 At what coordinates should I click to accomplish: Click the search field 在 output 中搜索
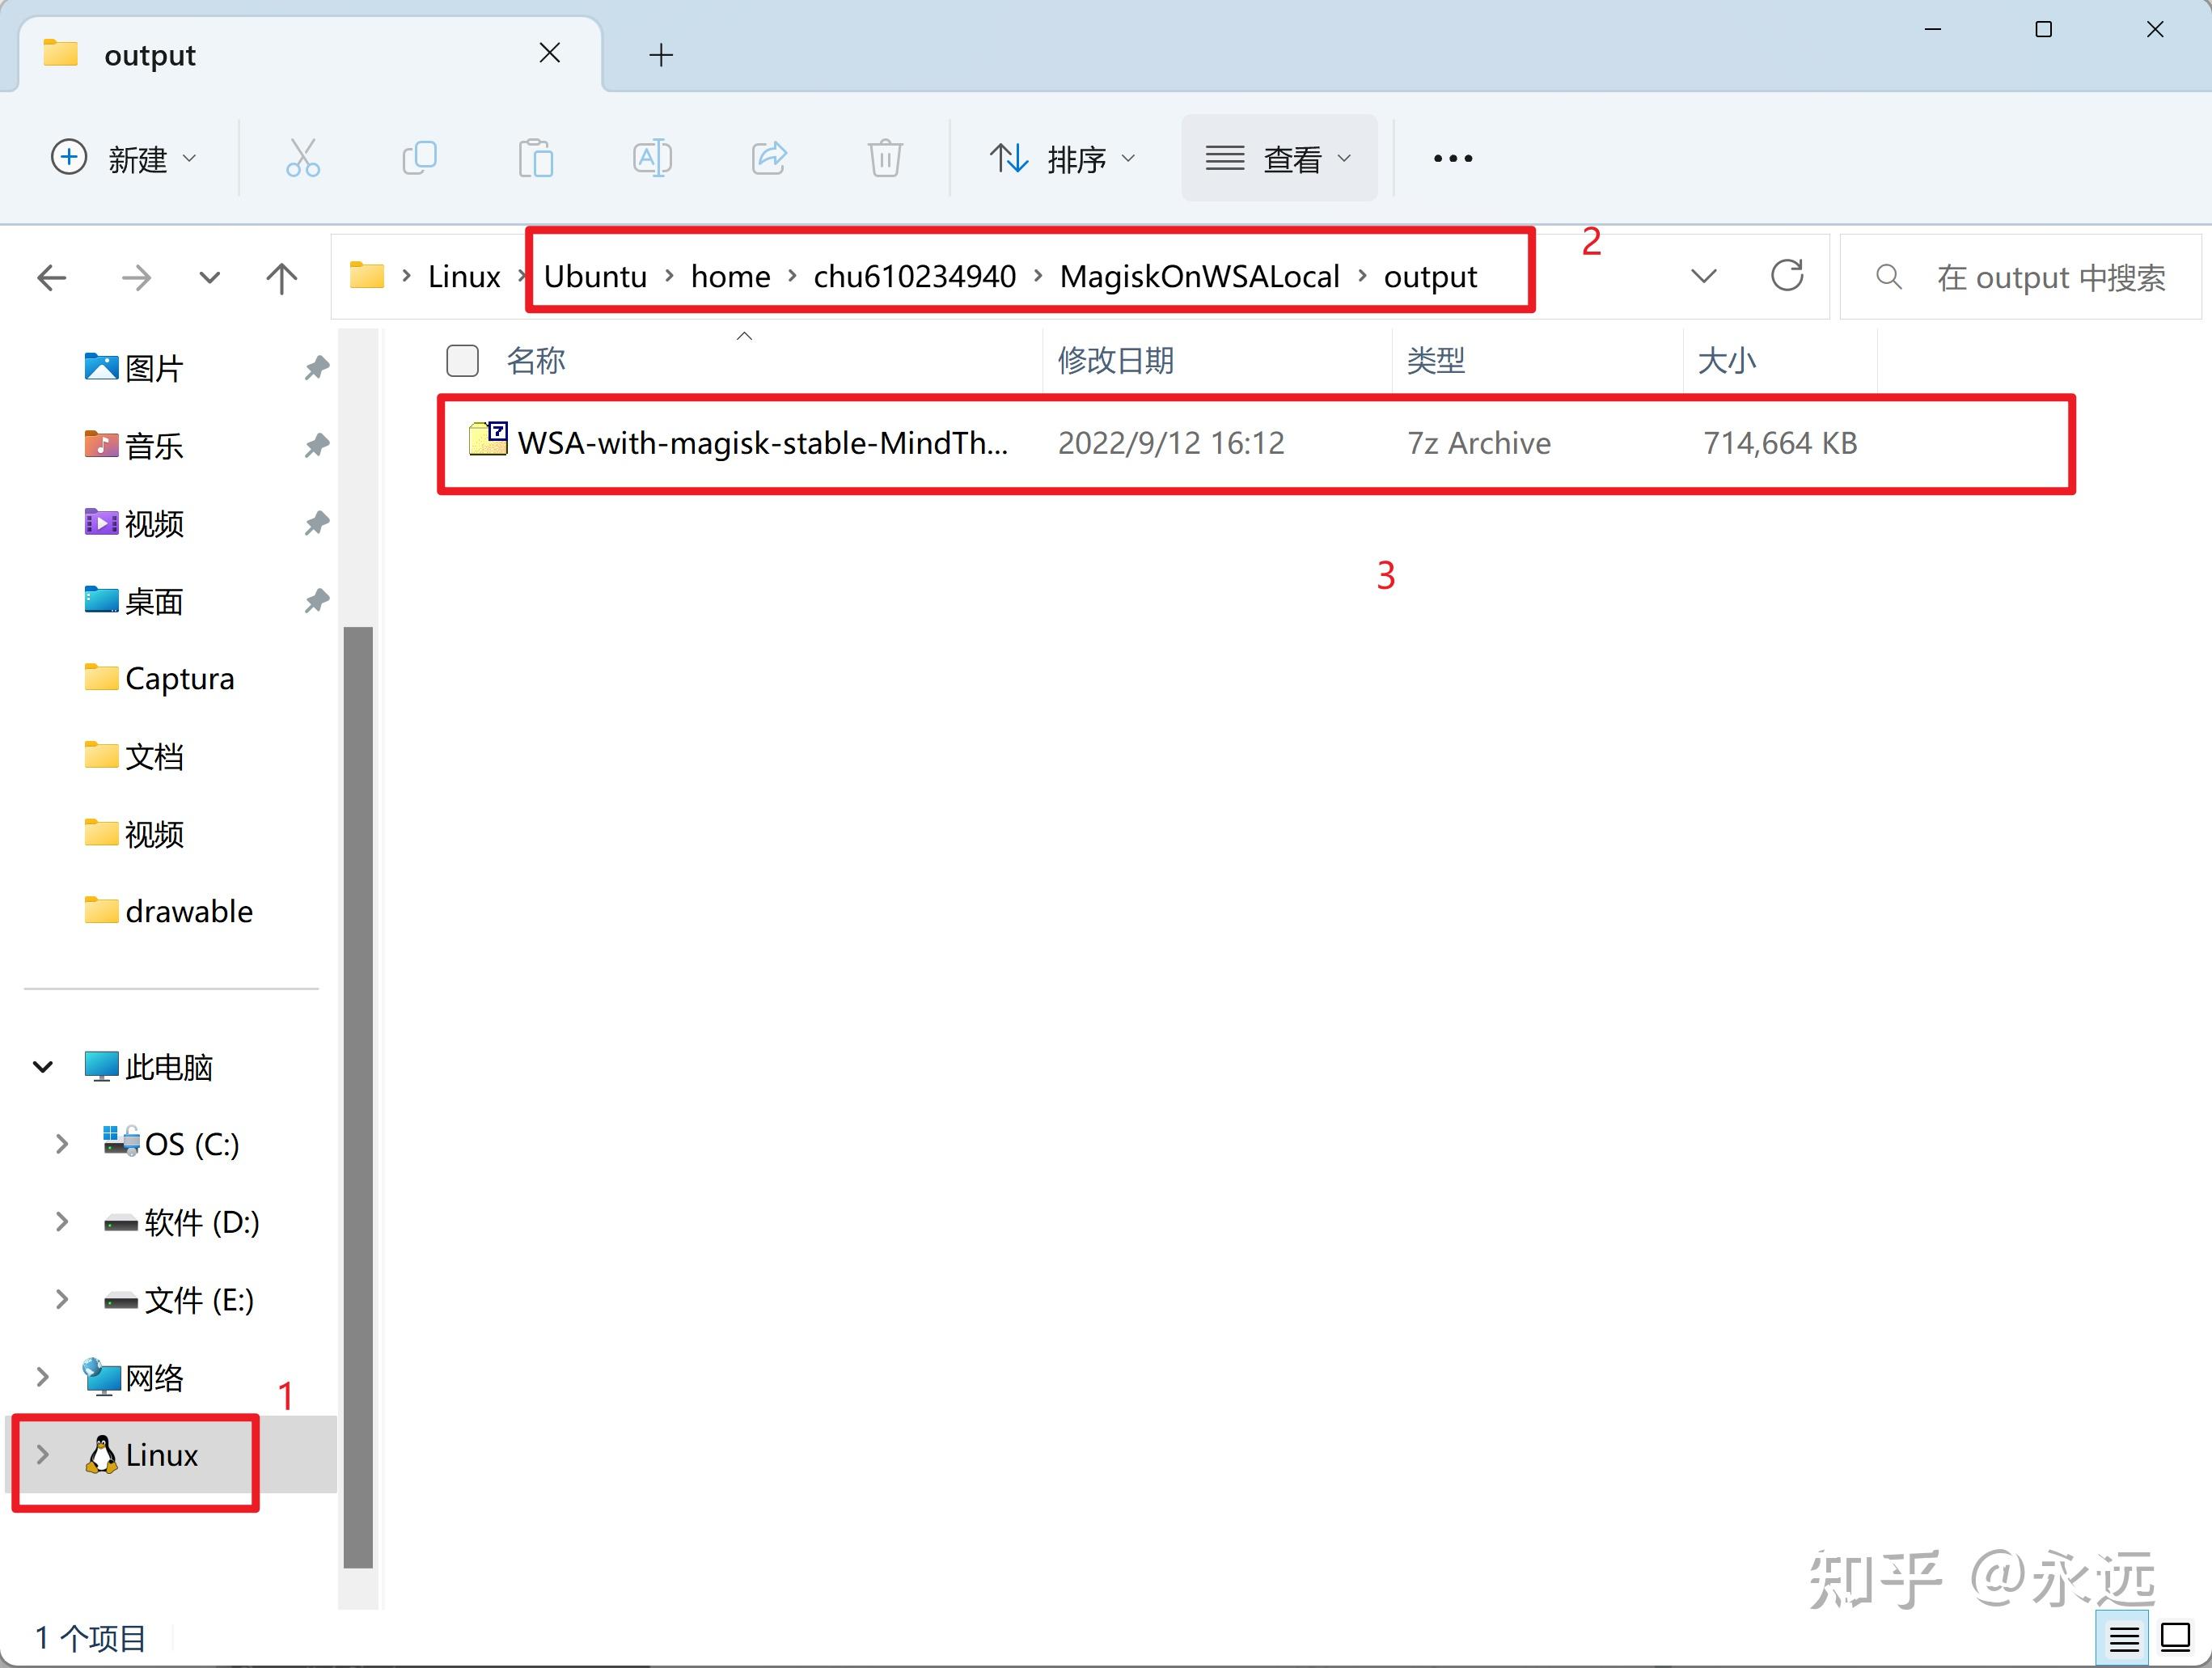click(2050, 277)
